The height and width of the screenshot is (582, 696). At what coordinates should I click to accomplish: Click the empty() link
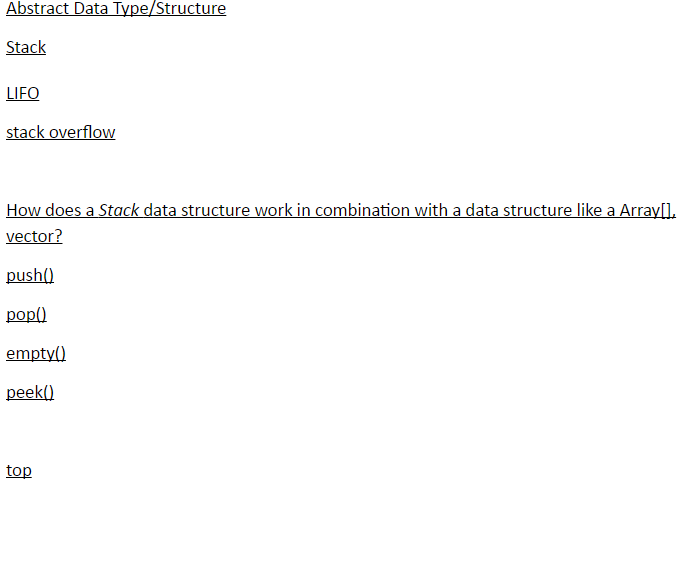click(36, 354)
